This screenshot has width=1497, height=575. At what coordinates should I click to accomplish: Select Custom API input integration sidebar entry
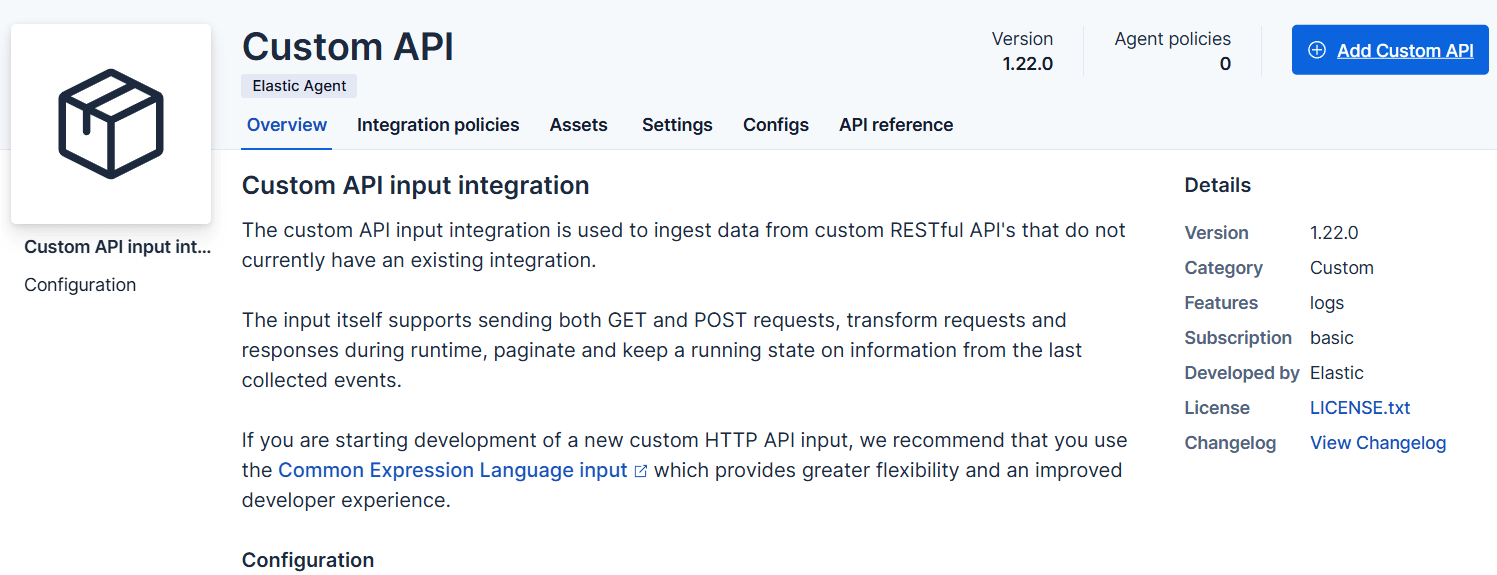tap(117, 247)
